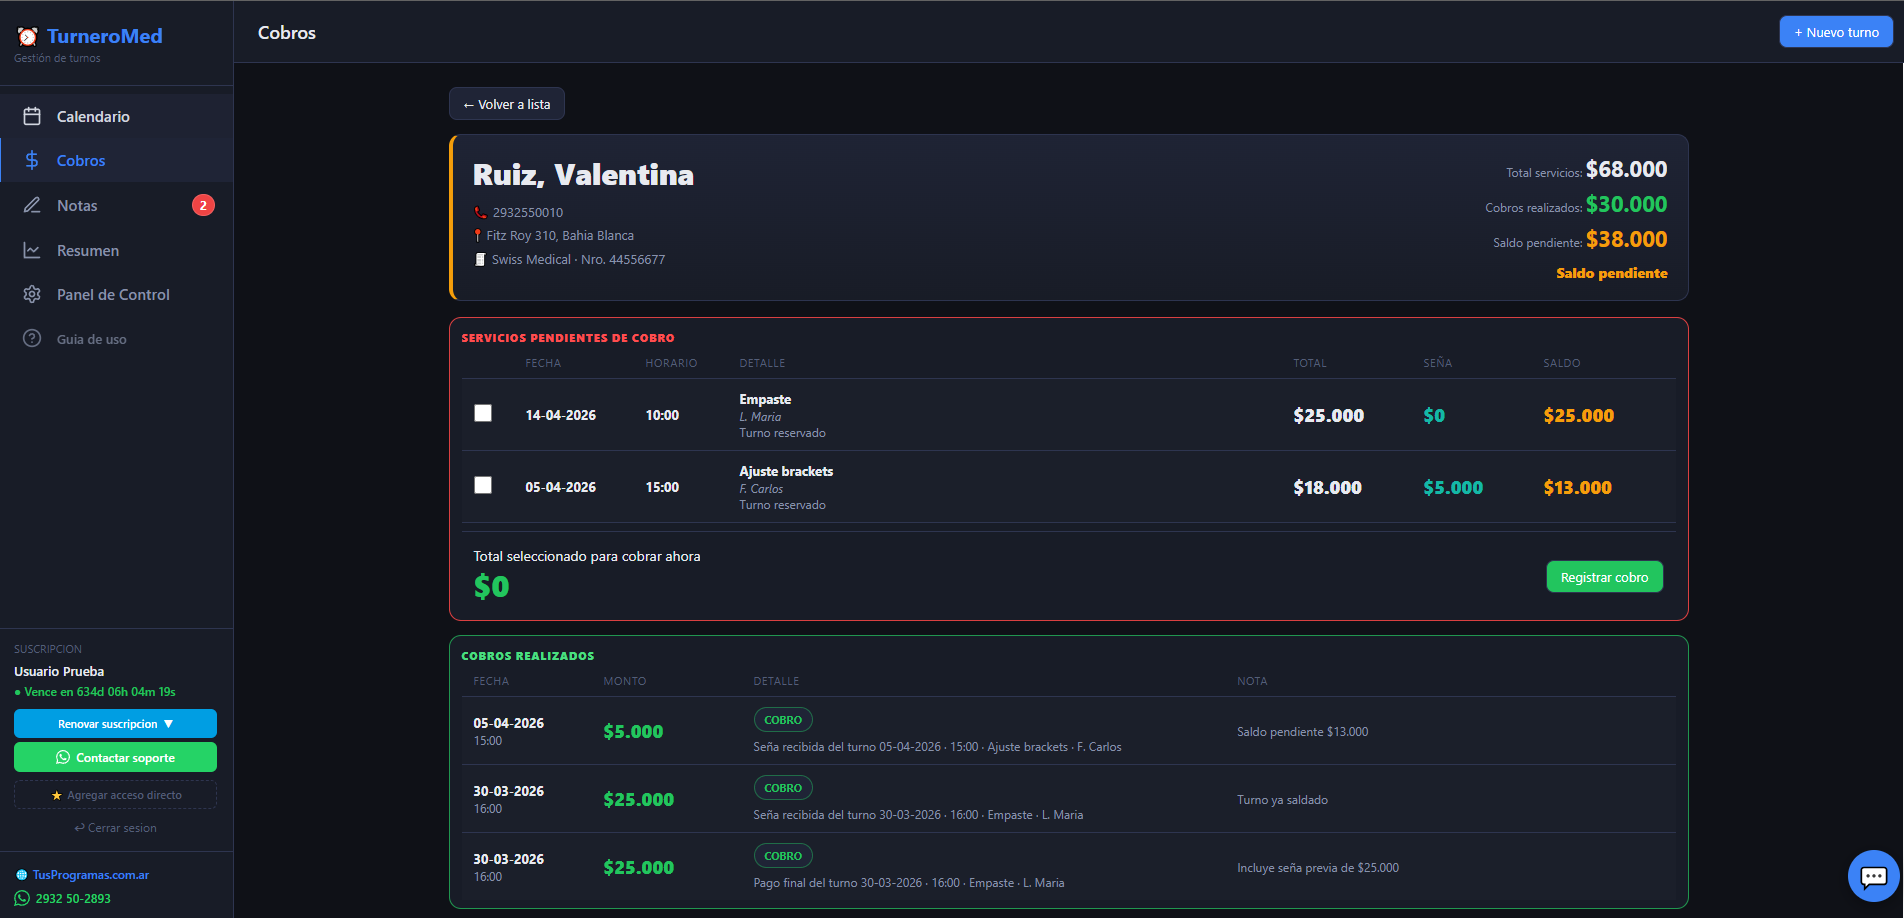Click the red notes badge showing 2
This screenshot has width=1904, height=918.
click(x=203, y=205)
